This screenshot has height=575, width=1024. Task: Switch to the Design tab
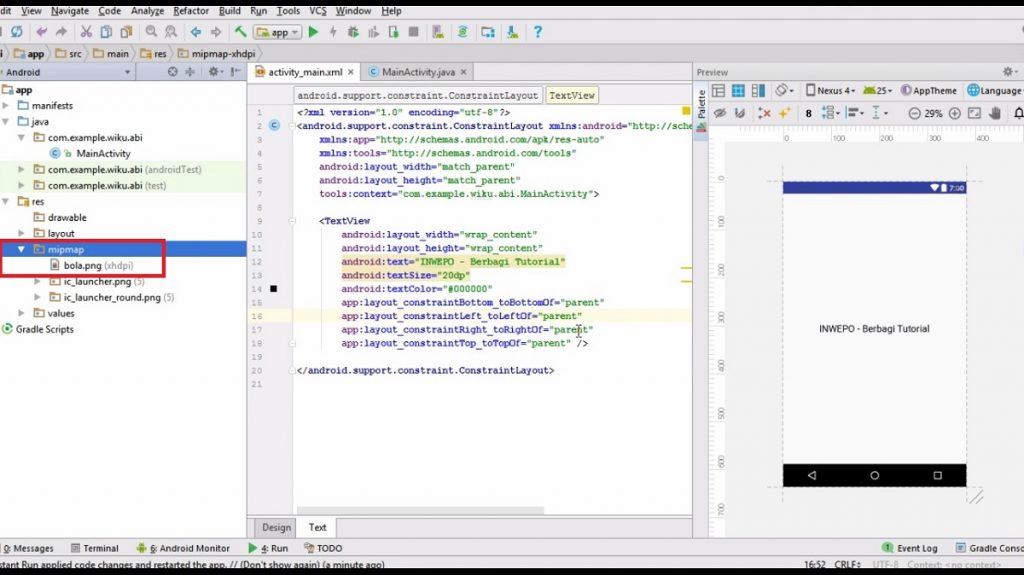[x=276, y=527]
